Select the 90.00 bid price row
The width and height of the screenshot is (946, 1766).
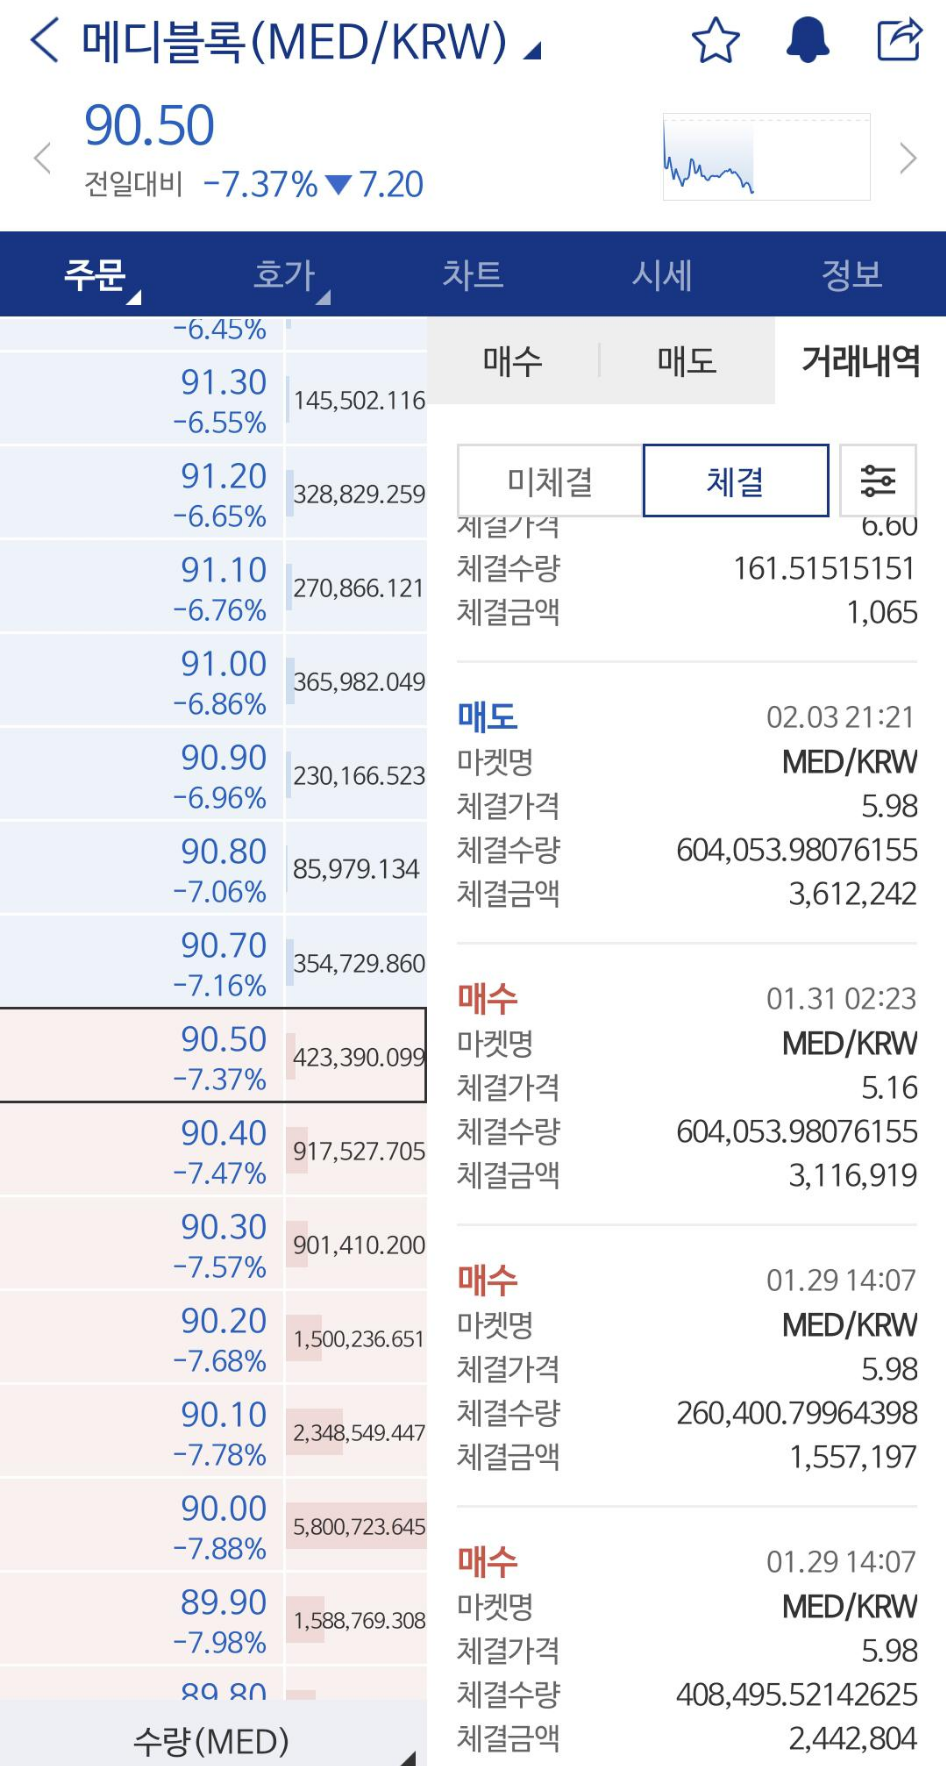coord(213,1527)
